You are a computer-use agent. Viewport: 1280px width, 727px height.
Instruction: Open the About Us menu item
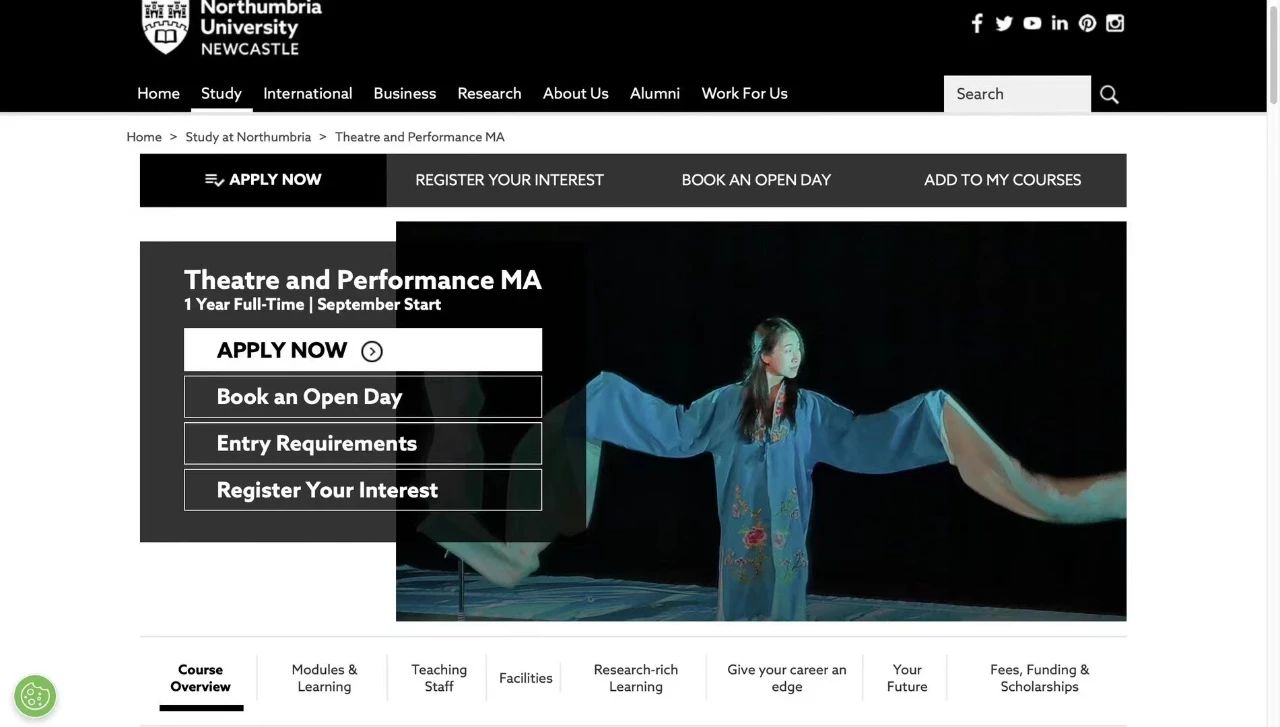click(x=575, y=93)
